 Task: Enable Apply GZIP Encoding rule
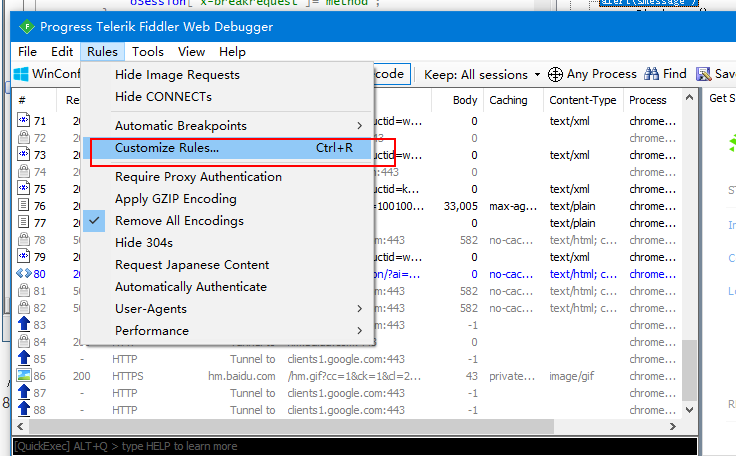tap(228, 199)
